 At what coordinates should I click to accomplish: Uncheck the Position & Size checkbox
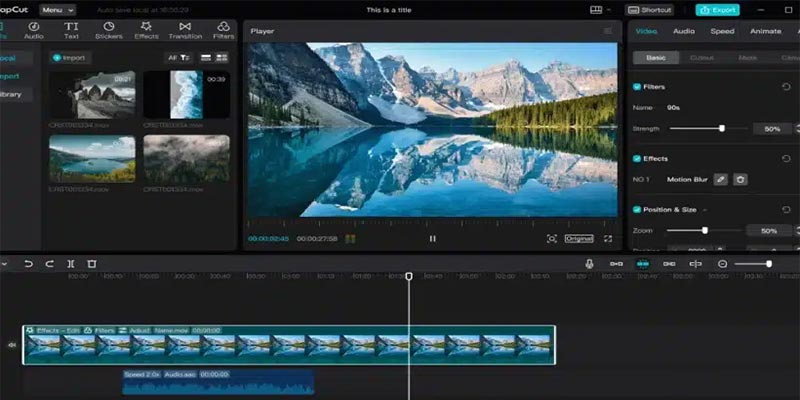(x=637, y=210)
